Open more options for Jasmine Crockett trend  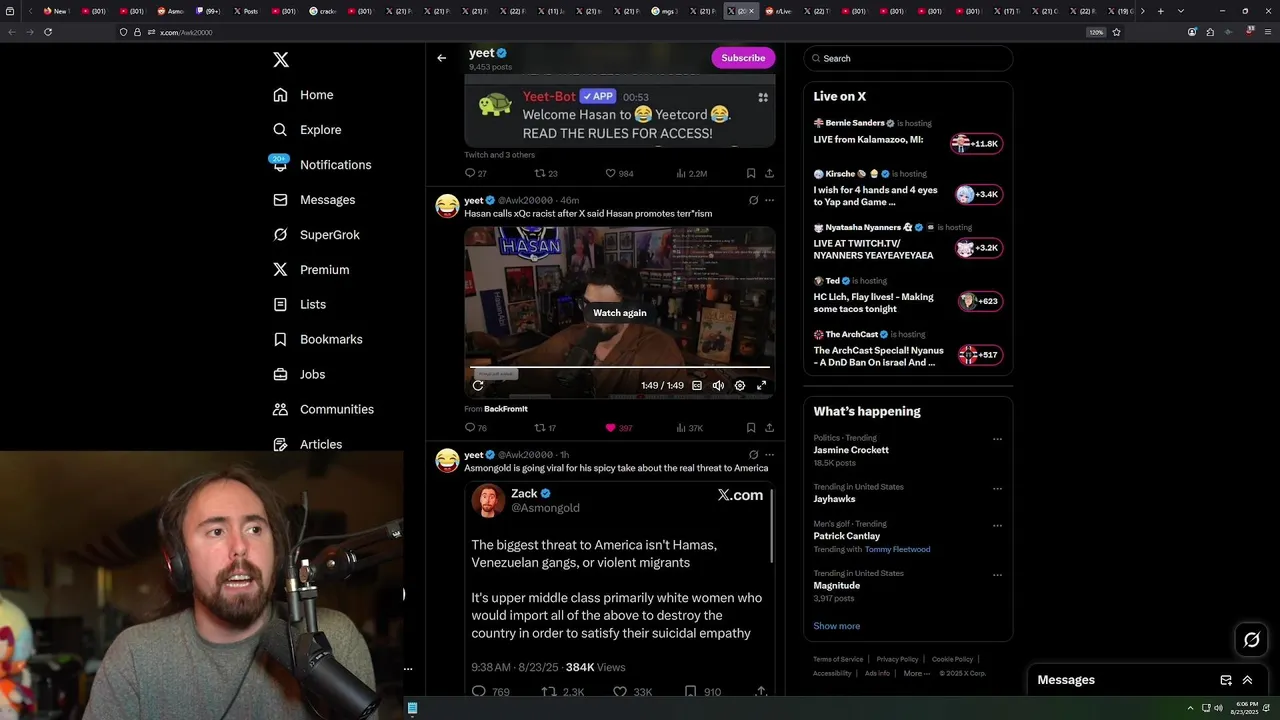(x=997, y=439)
